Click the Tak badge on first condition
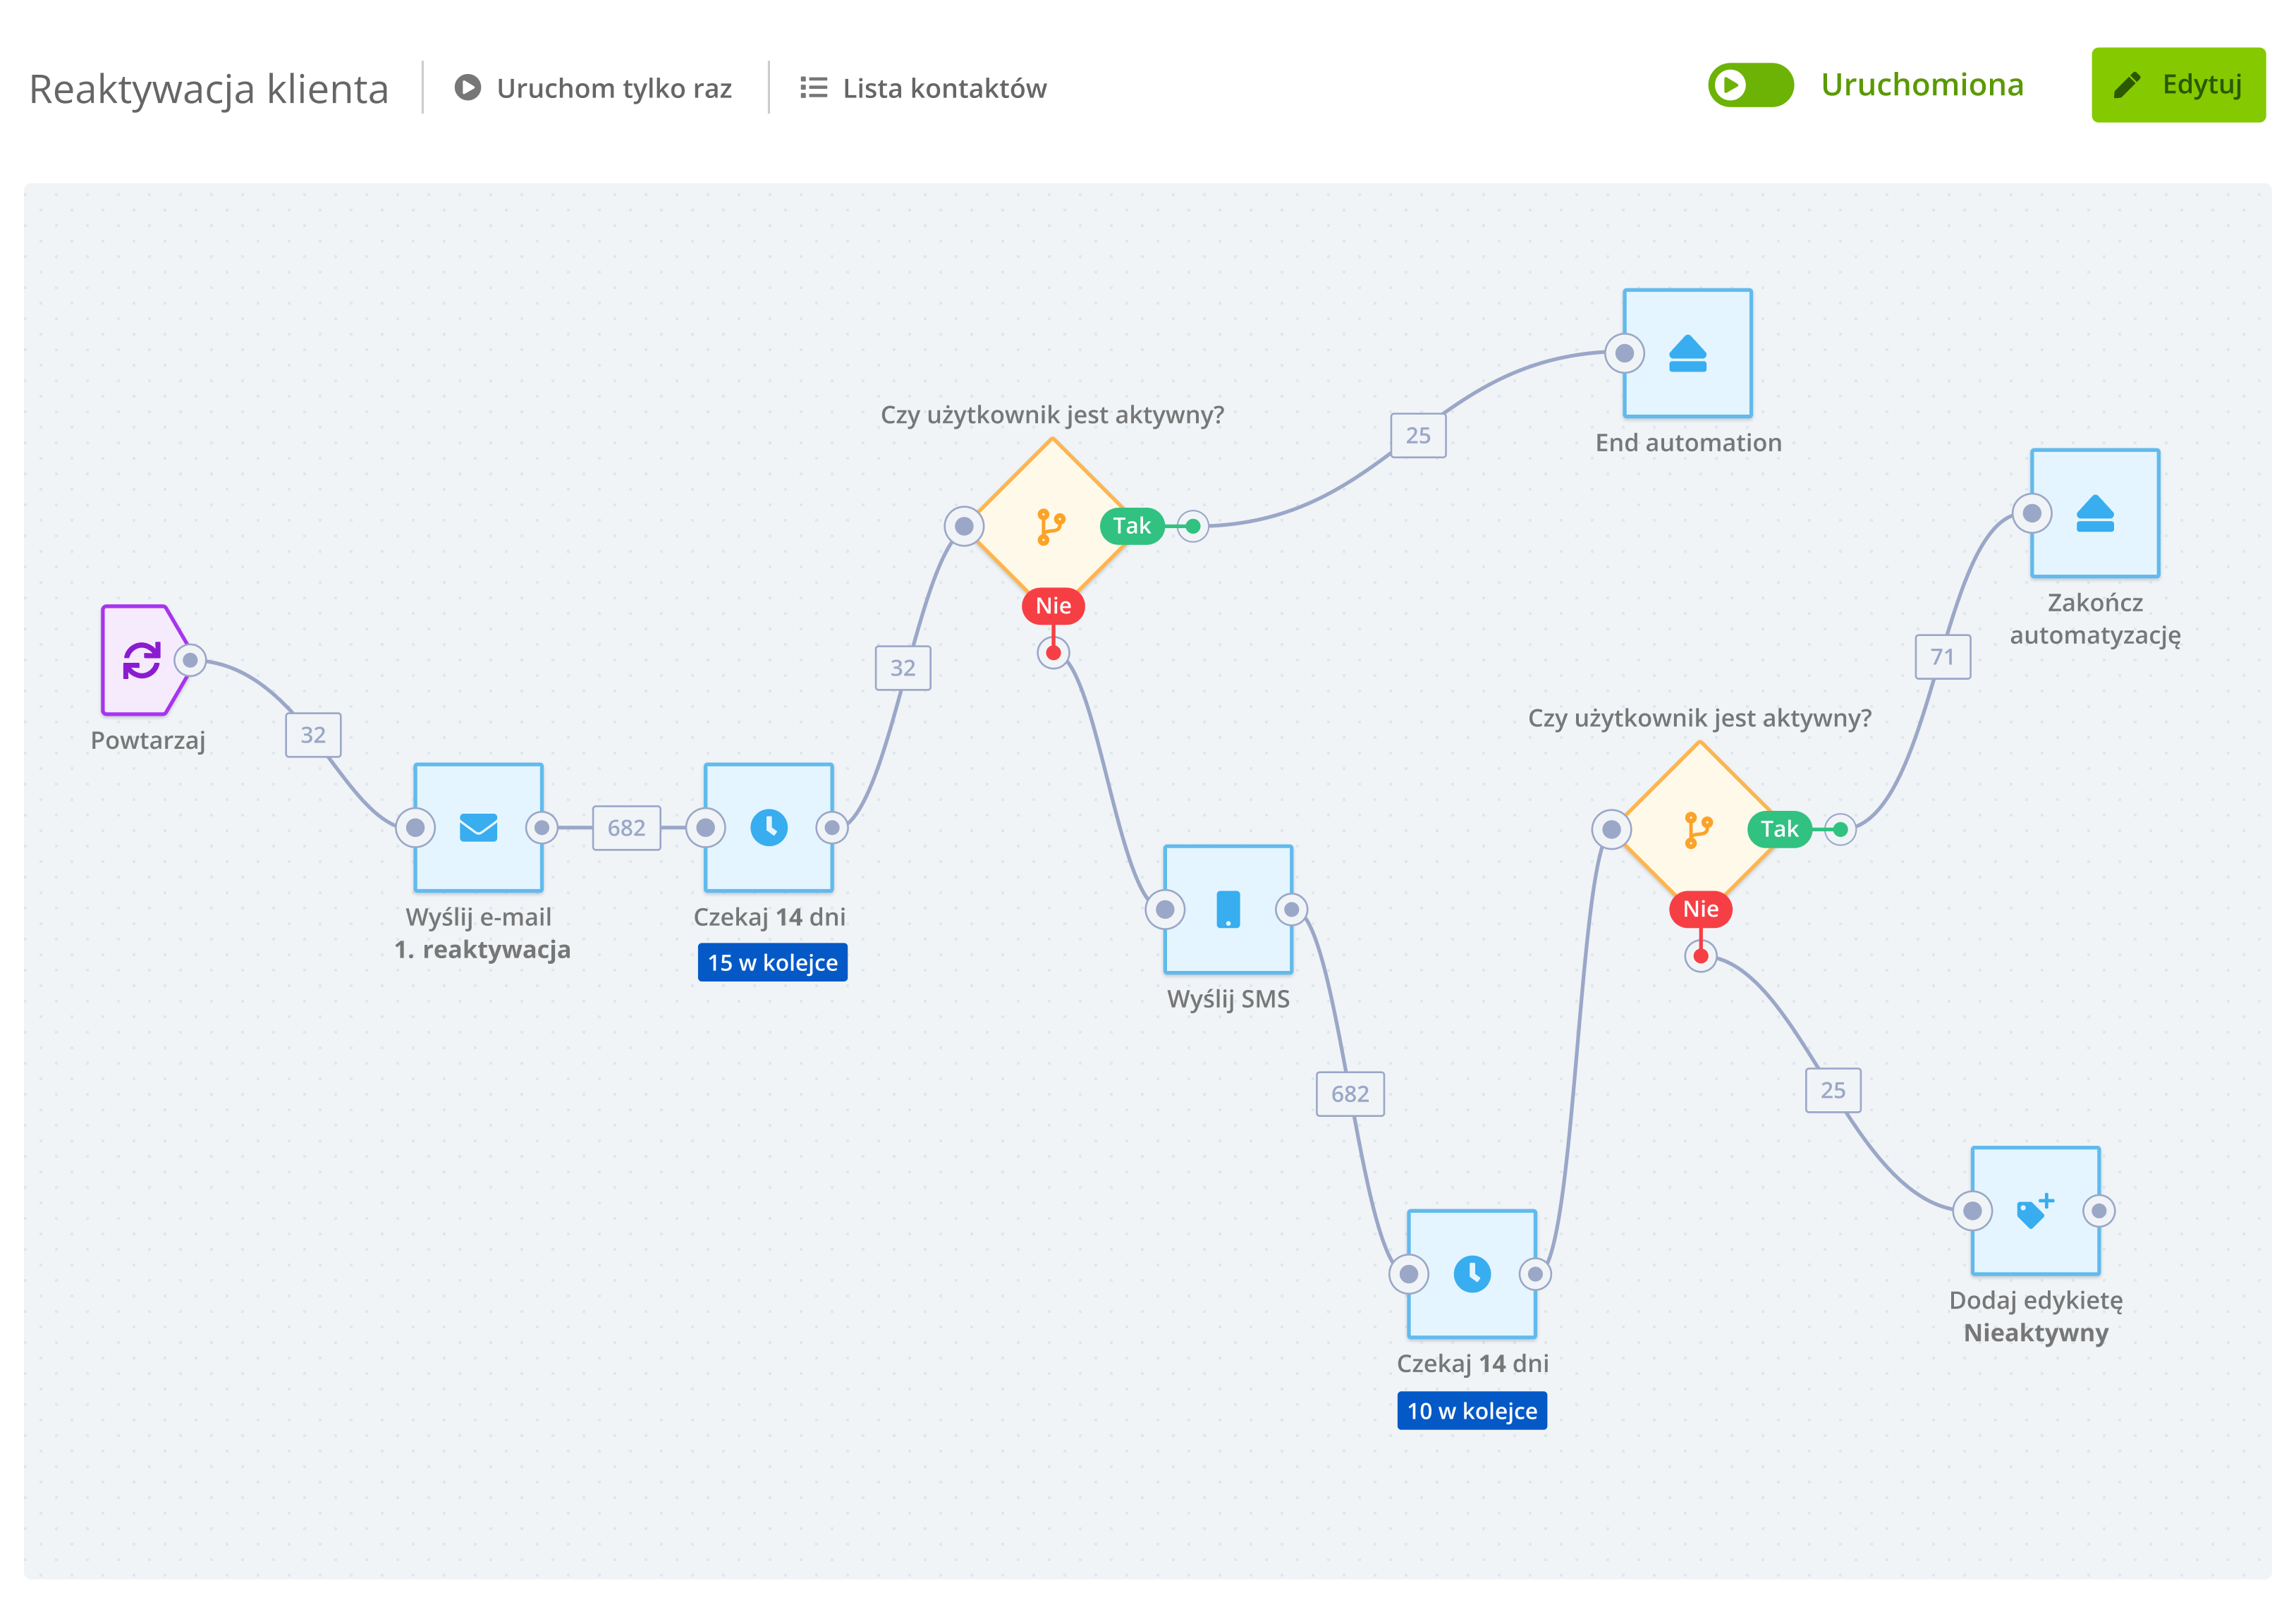Viewport: 2296px width, 1602px height. [1132, 526]
